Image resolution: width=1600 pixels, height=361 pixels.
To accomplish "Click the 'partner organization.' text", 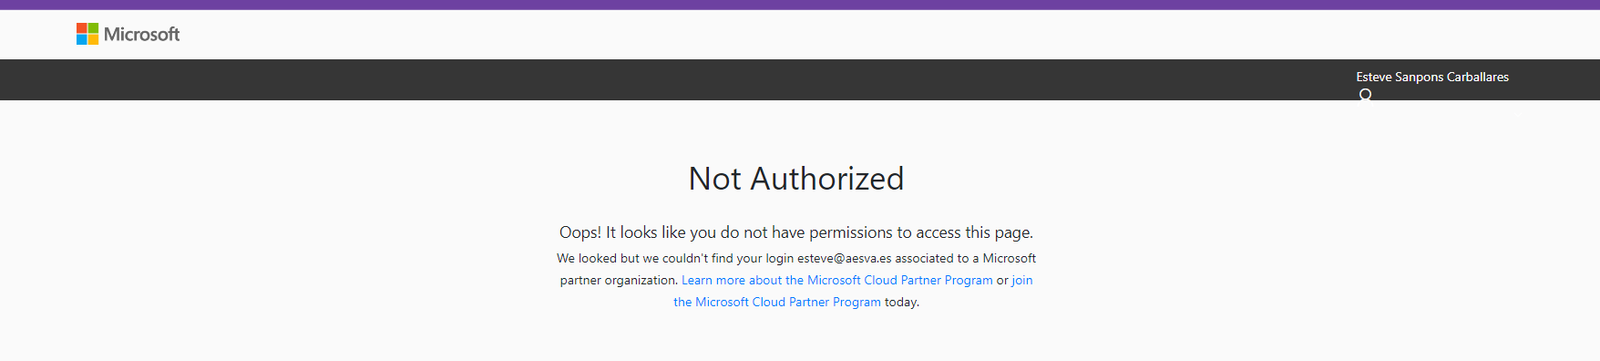I will (x=619, y=280).
